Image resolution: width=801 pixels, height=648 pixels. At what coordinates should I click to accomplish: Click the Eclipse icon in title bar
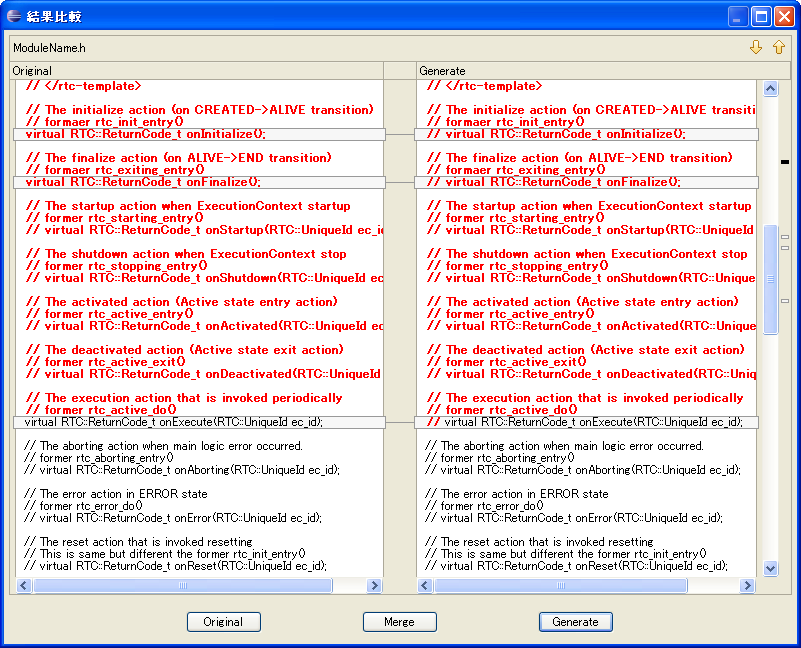pos(14,16)
